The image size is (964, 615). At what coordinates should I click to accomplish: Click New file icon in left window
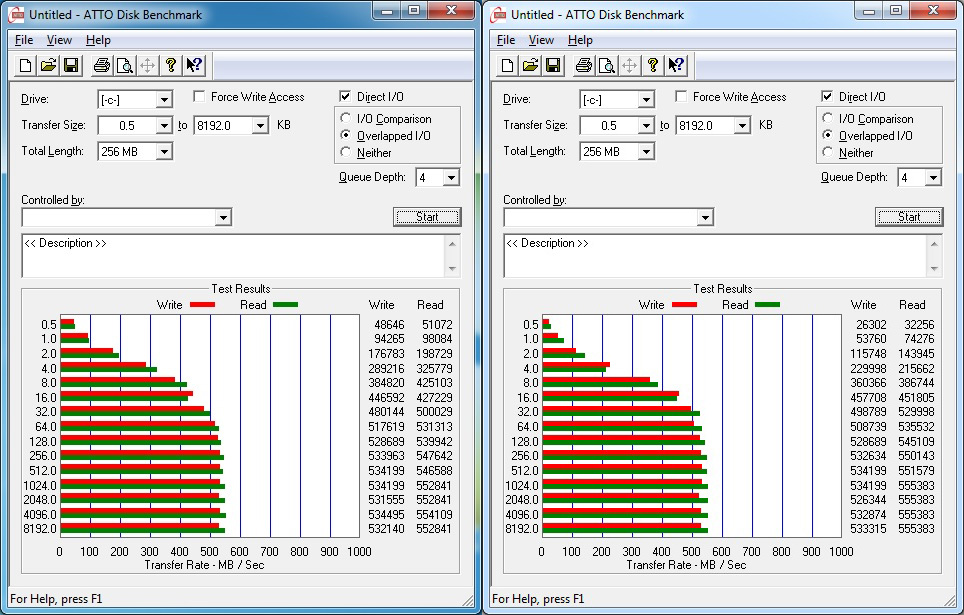tap(26, 65)
